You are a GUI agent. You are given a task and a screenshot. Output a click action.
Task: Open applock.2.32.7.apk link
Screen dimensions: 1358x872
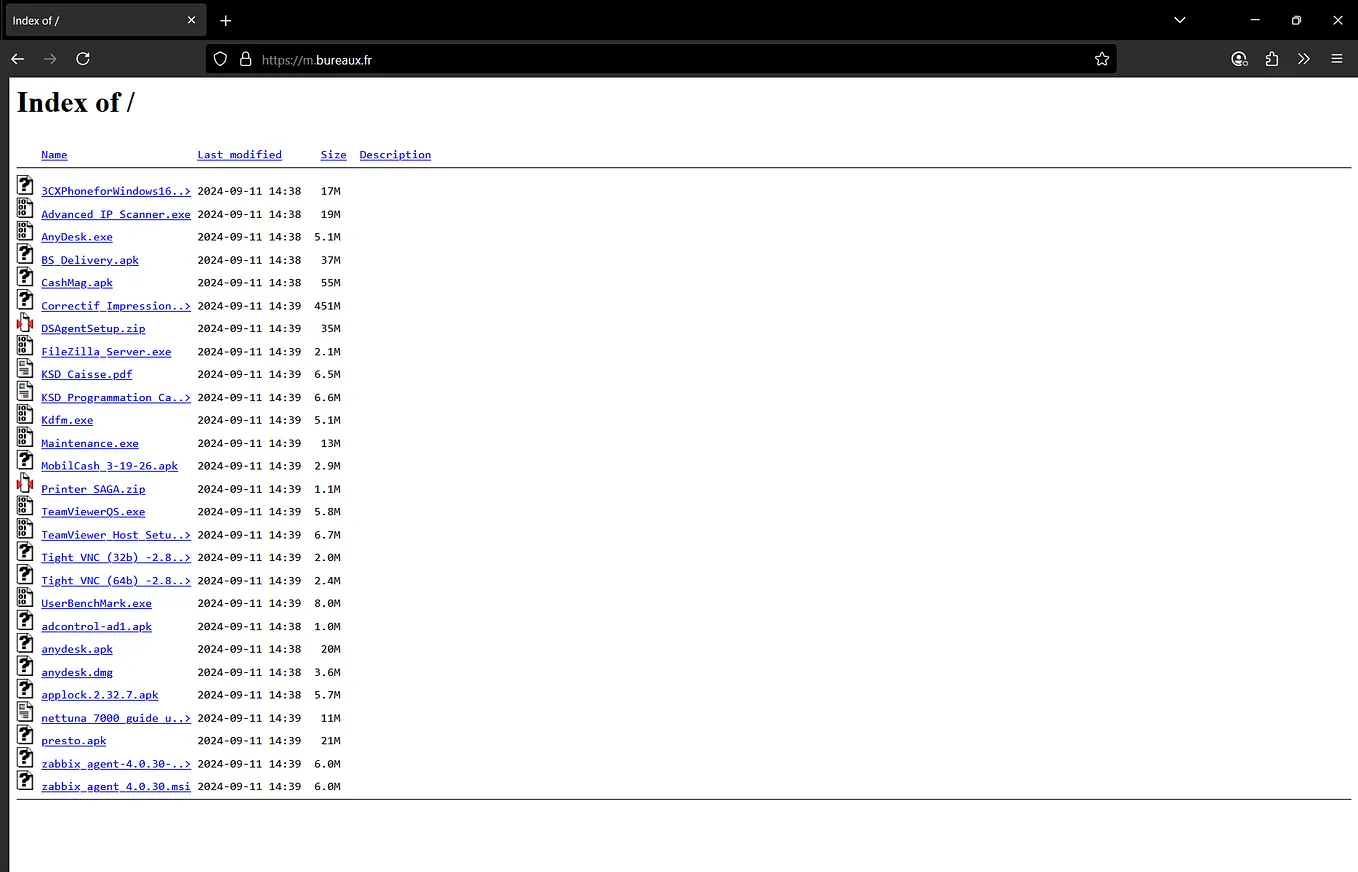point(100,695)
